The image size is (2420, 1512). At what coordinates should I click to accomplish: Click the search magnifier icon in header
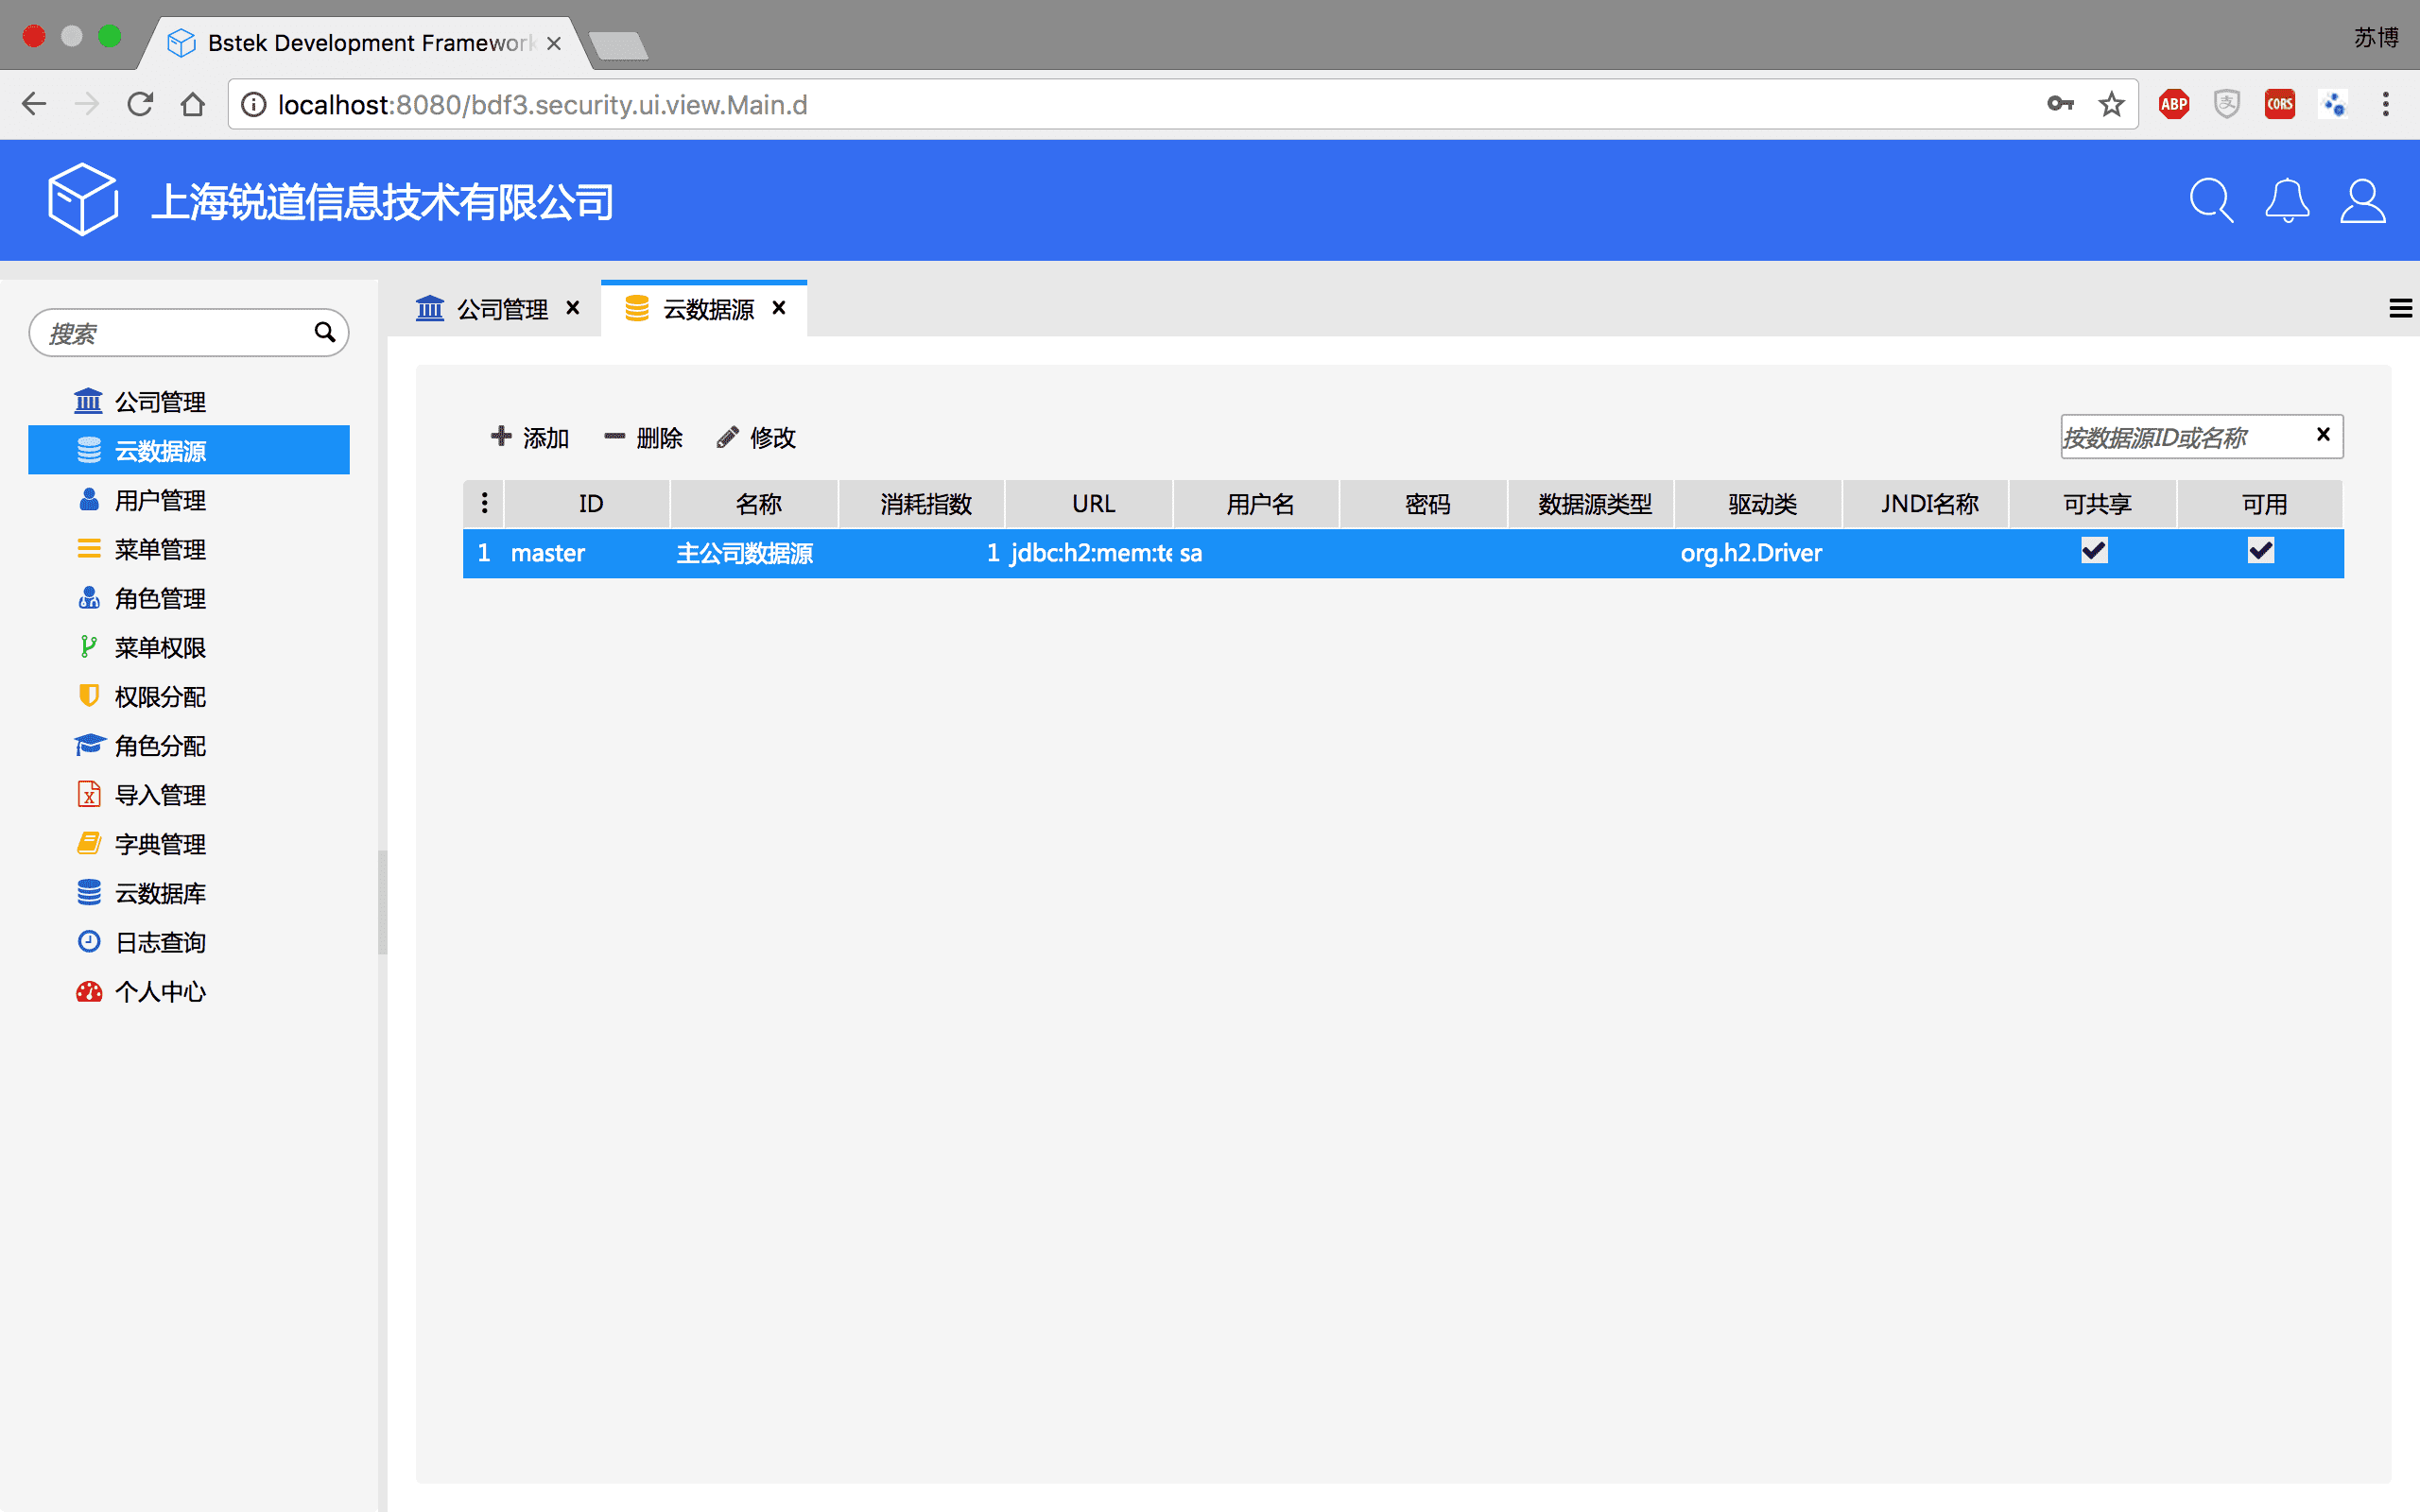coord(2210,201)
